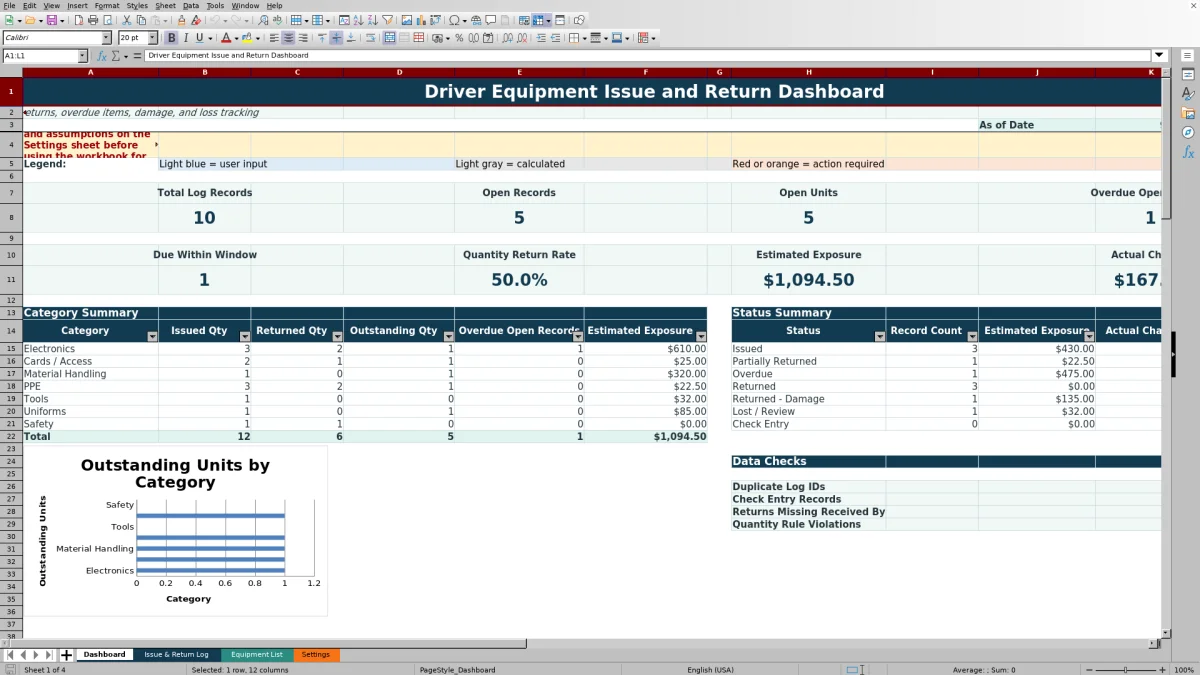This screenshot has width=1200, height=675.
Task: Open the Returned Qty filter dropdown
Action: point(337,337)
